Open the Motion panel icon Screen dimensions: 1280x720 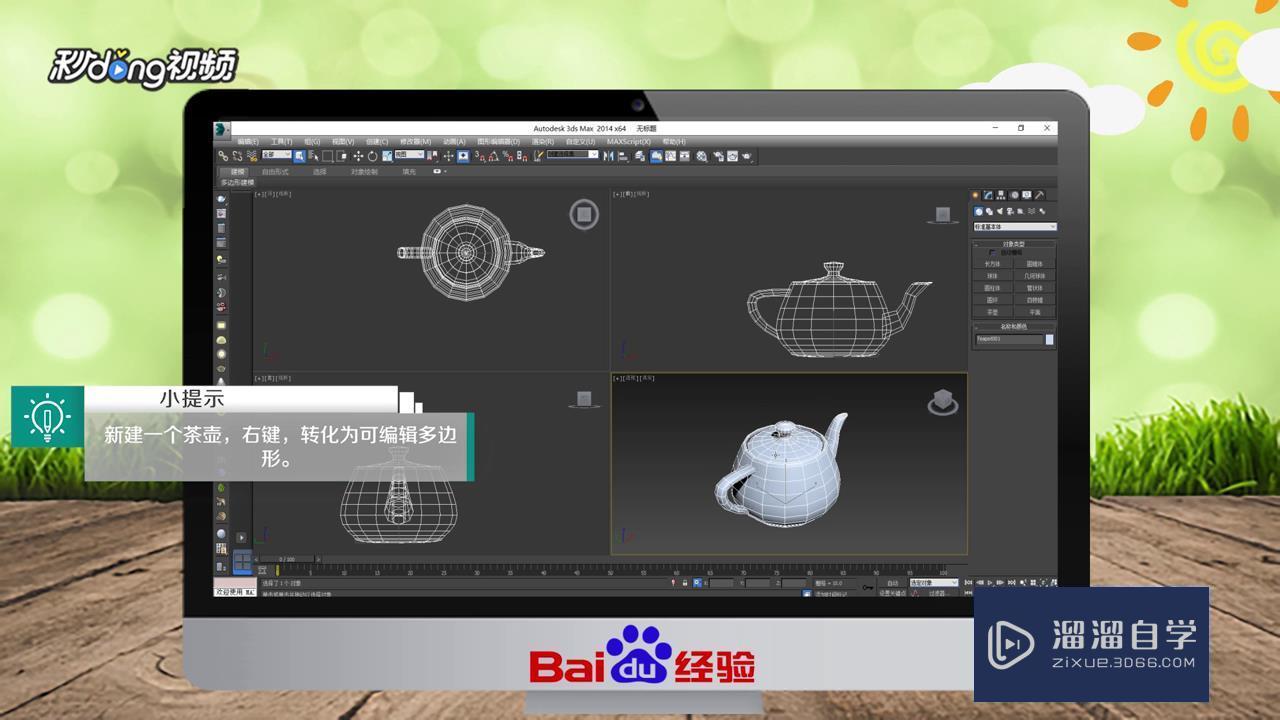click(x=1014, y=195)
